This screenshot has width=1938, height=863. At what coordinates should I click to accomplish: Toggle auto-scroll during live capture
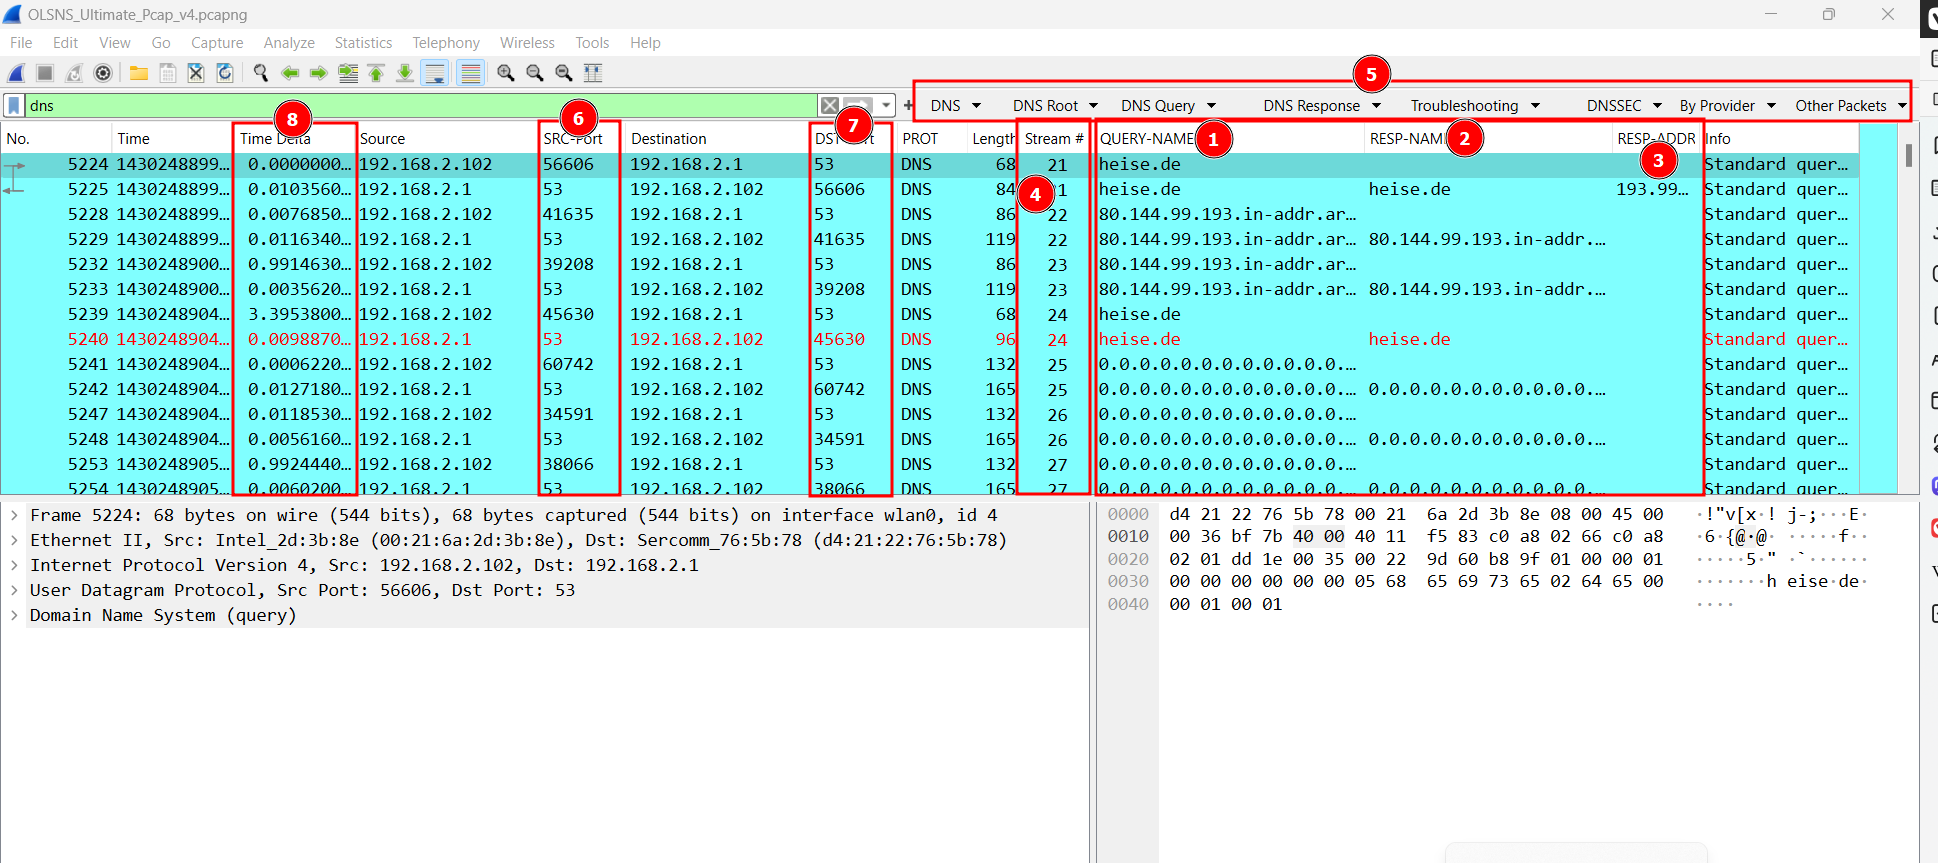coord(435,73)
